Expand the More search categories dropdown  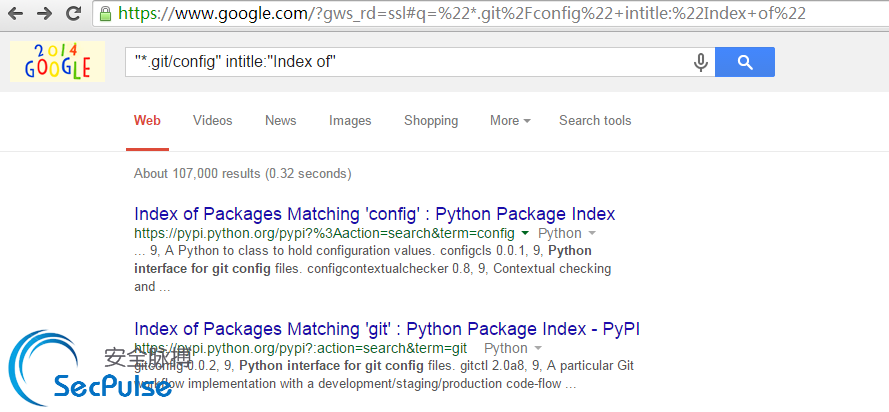point(510,120)
